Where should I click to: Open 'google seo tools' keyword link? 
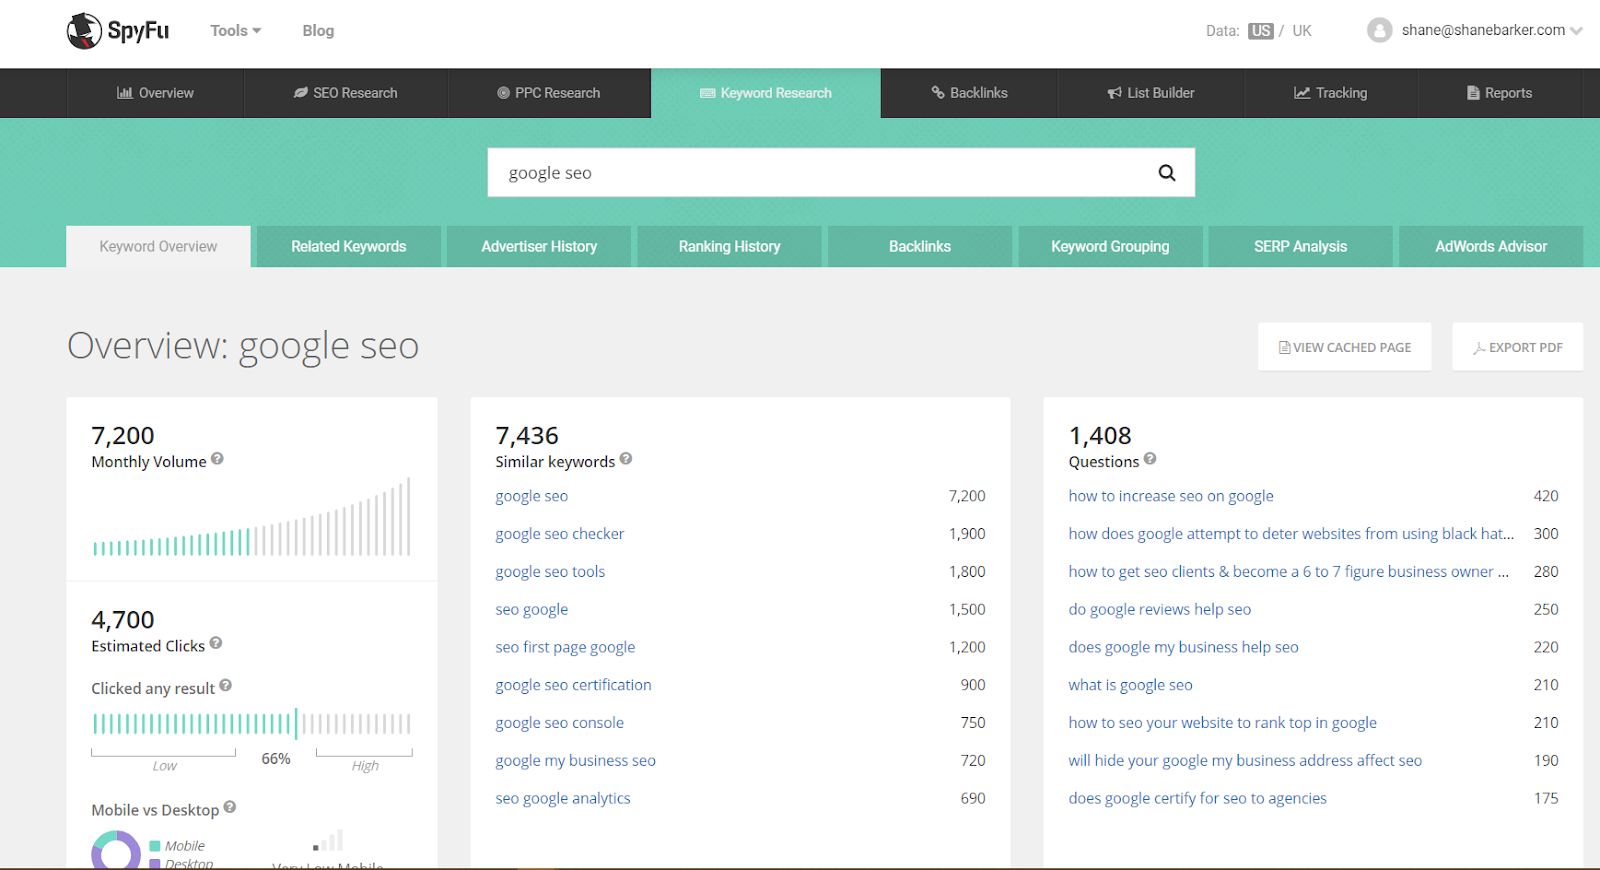pos(550,572)
